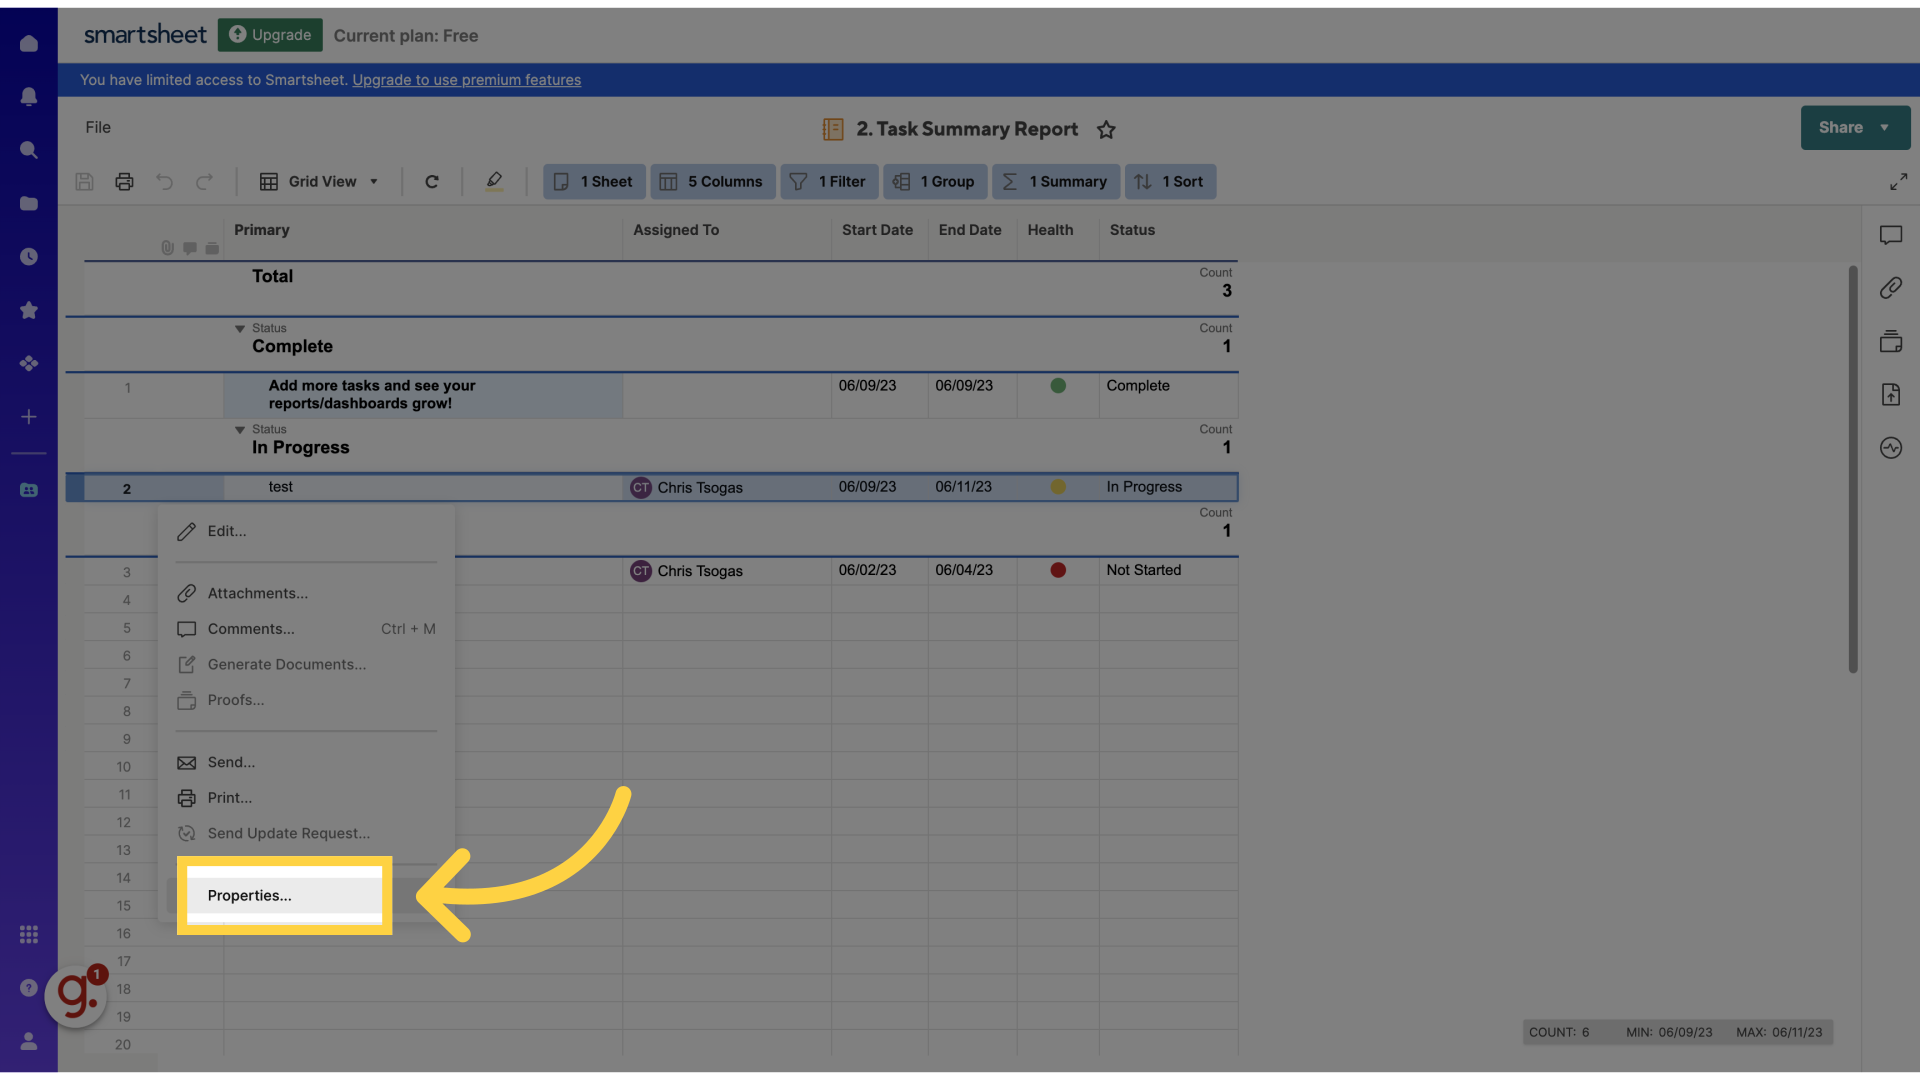
Task: Choose Generate Documents... in context menu
Action: point(306,664)
